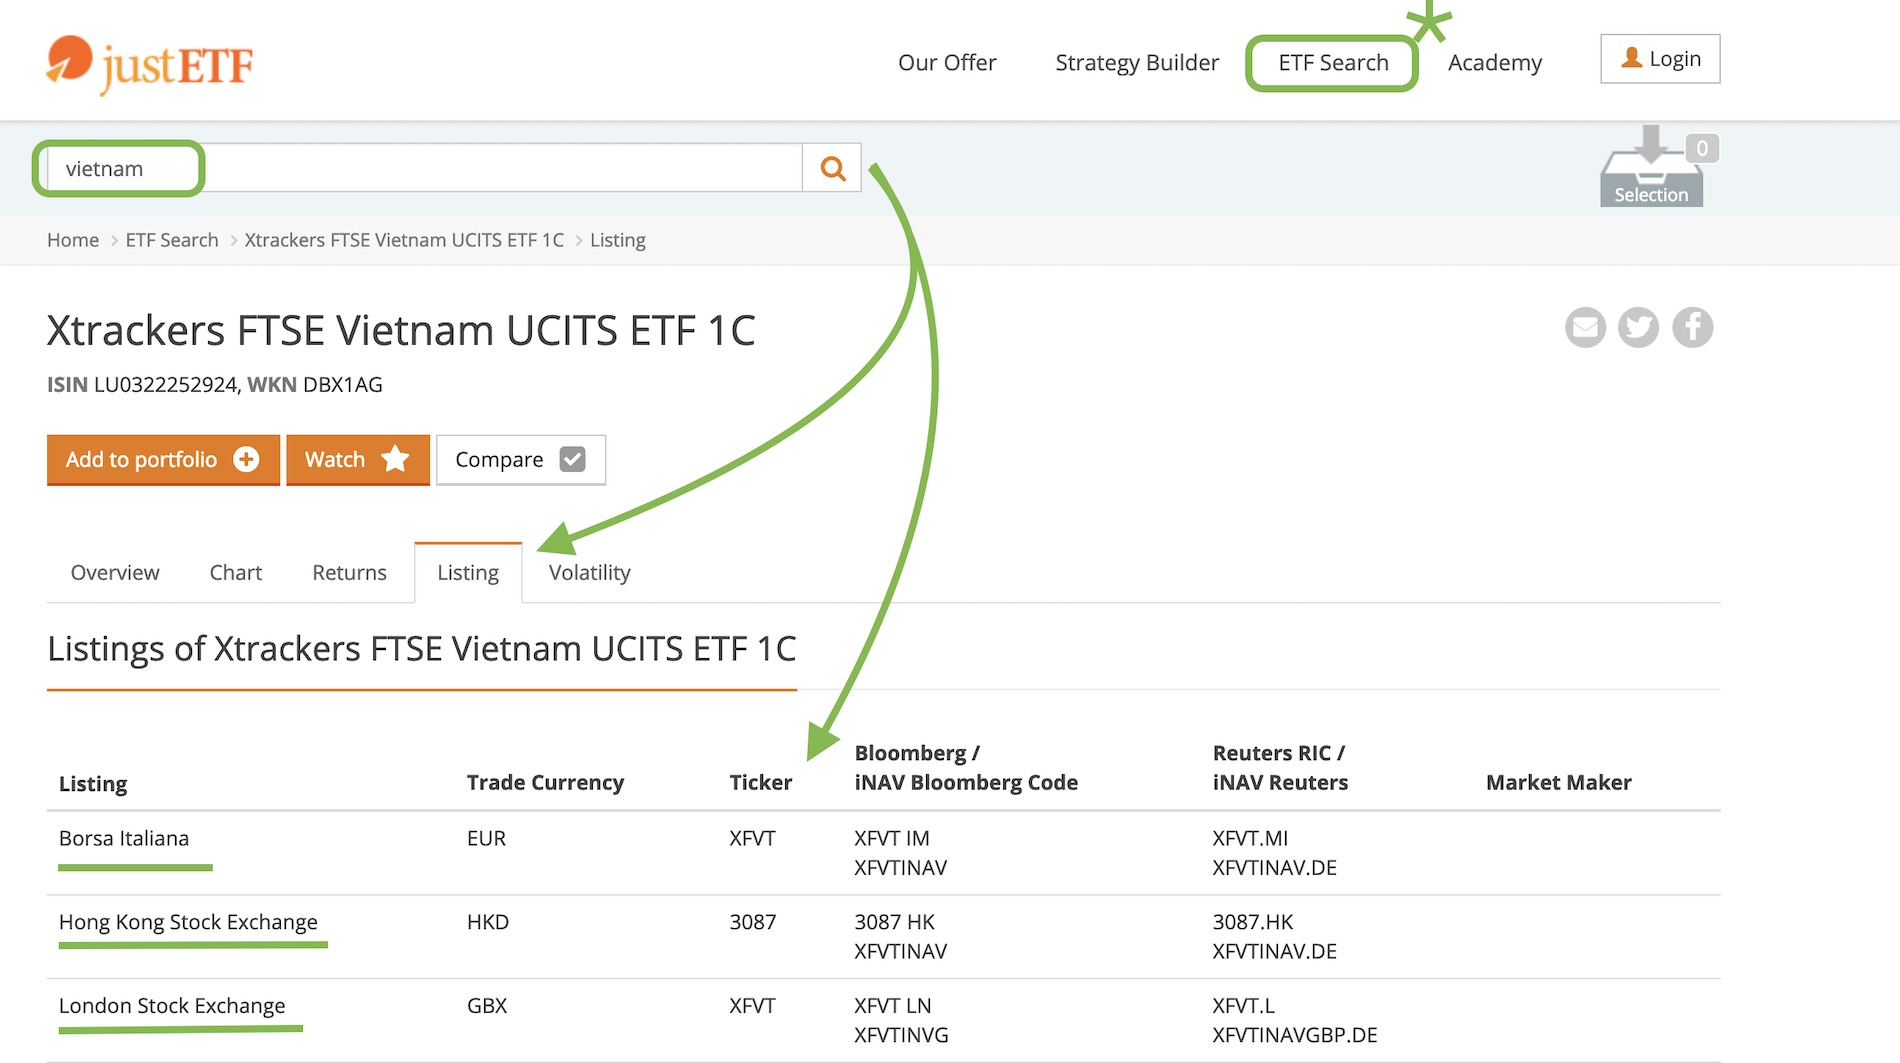1900x1063 pixels.
Task: Switch to the Chart tab
Action: coord(236,573)
